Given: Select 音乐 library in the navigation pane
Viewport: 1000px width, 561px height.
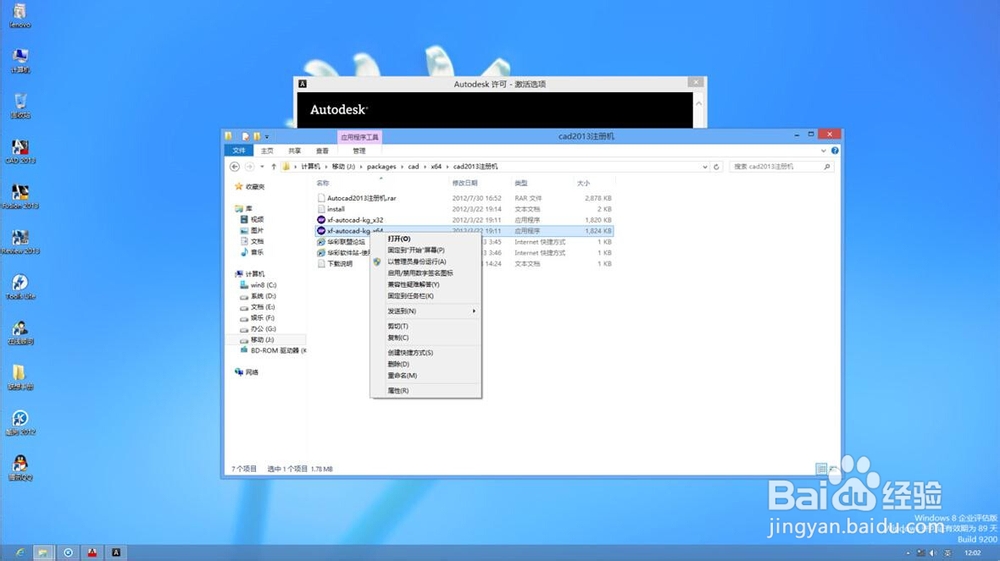Looking at the screenshot, I should [x=252, y=252].
